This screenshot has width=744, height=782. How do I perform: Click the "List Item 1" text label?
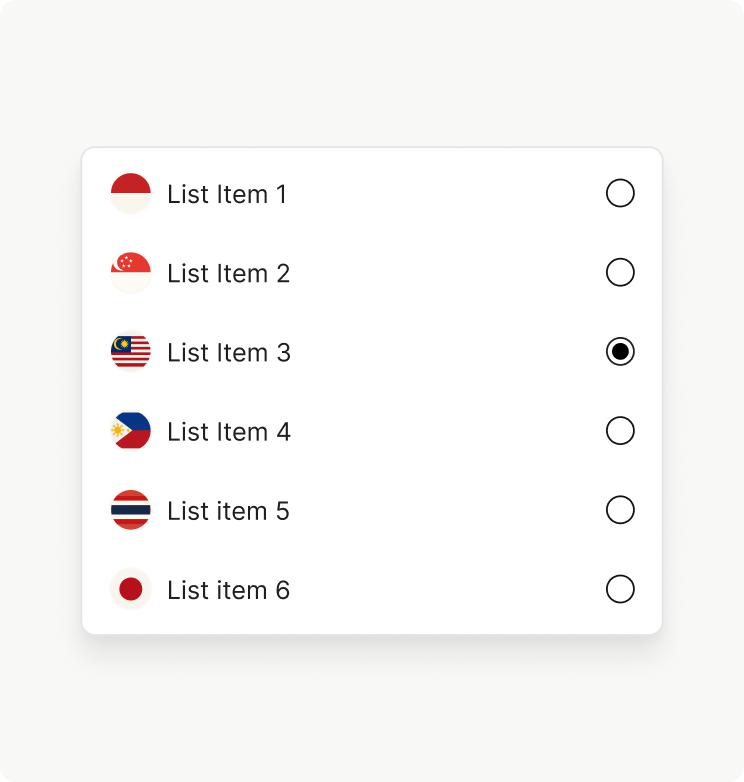click(227, 194)
